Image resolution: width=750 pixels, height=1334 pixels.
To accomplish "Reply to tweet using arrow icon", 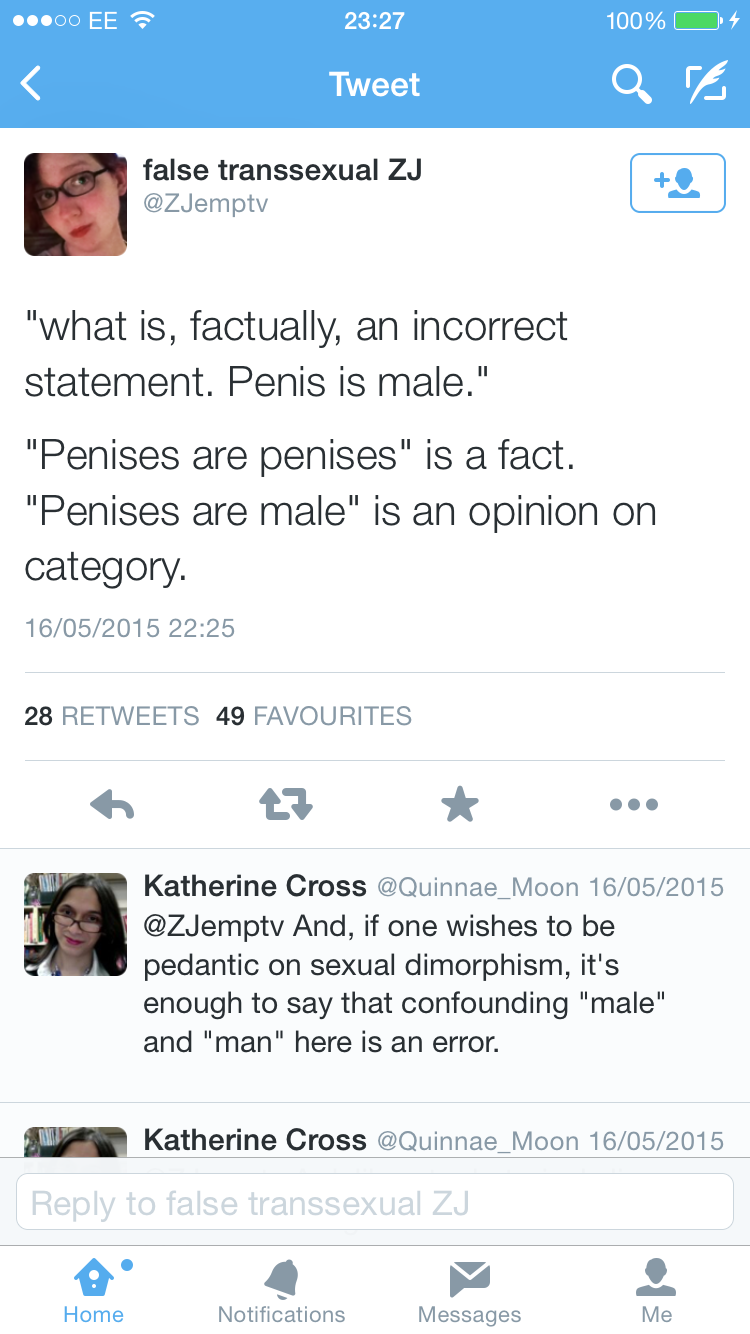I will tap(112, 804).
